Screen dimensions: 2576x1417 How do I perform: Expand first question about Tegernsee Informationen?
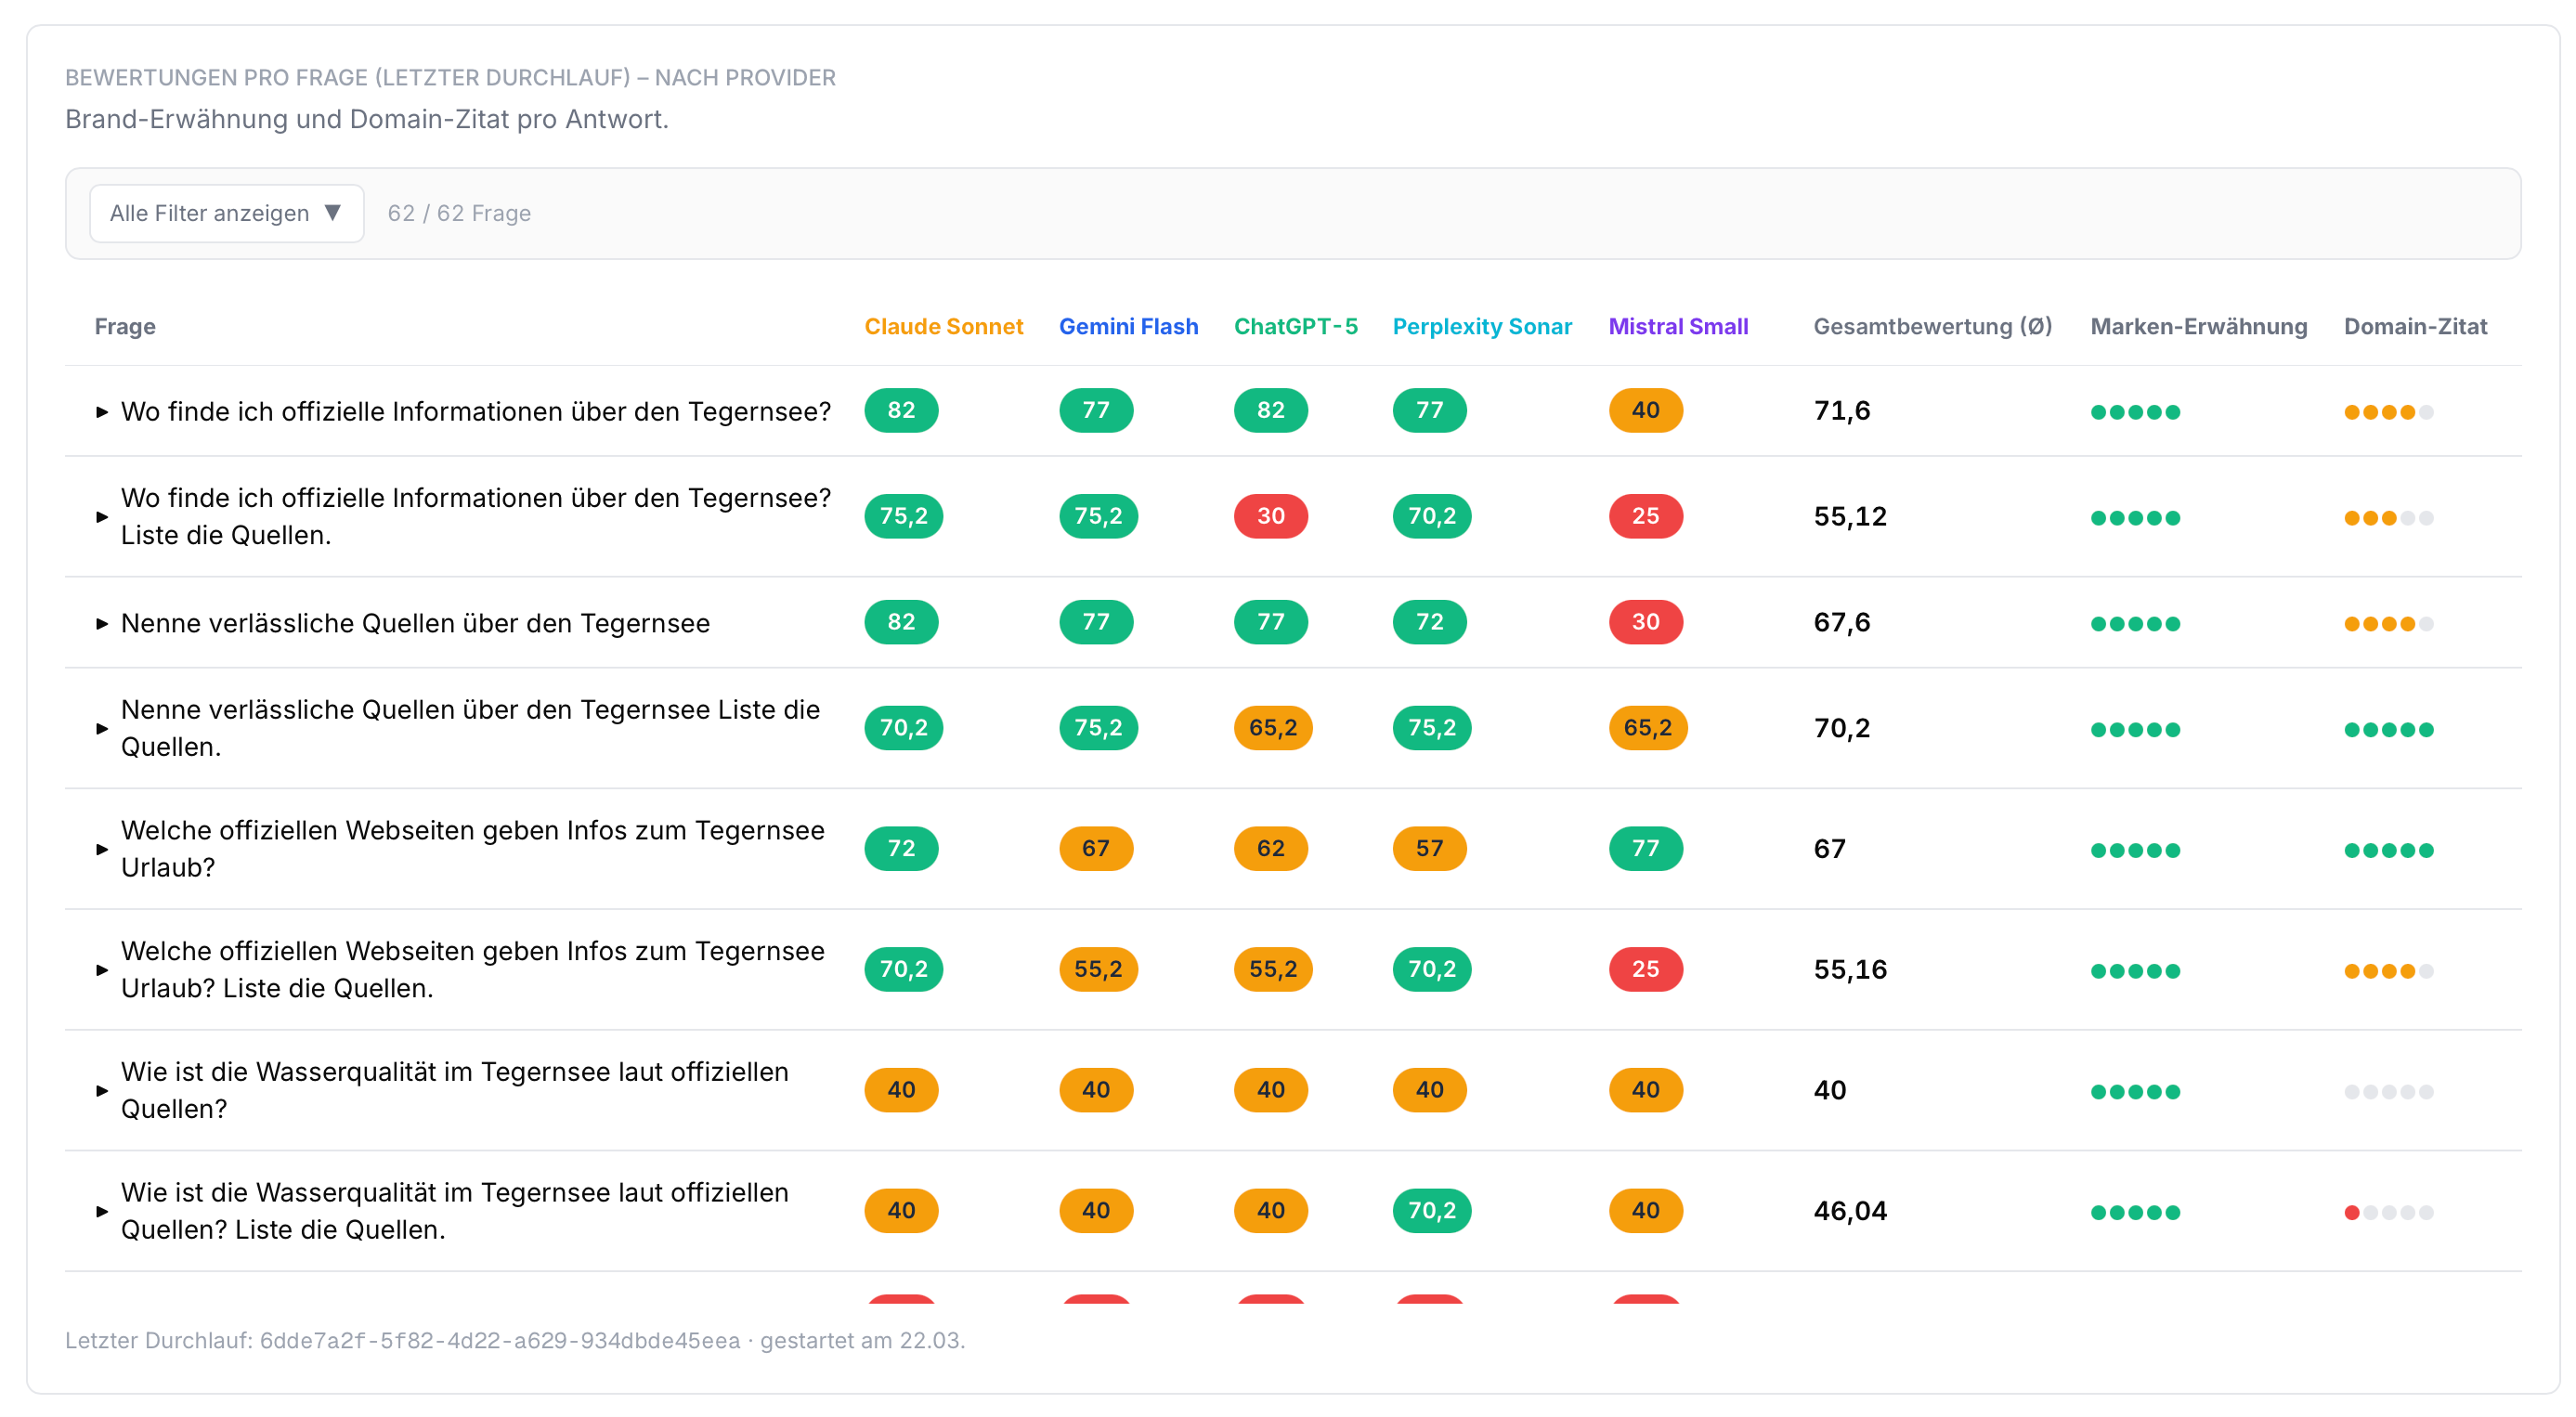(102, 411)
